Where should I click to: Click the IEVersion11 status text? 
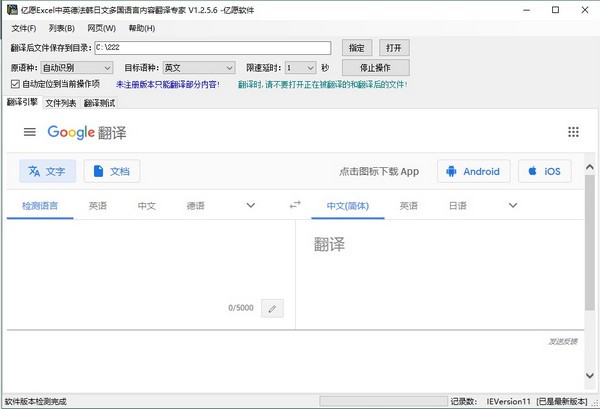[x=509, y=401]
